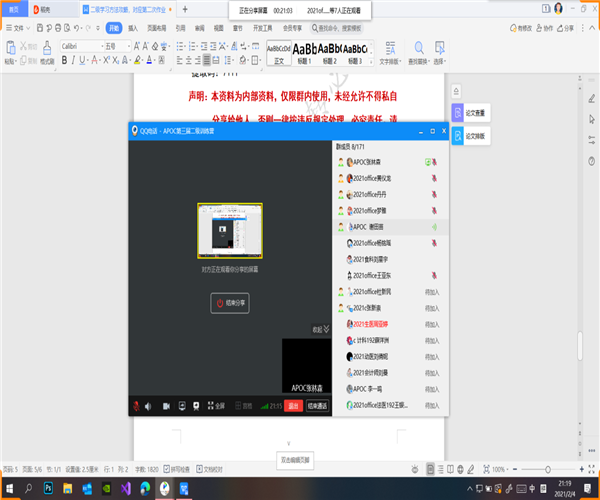Click the red 退出 button
This screenshot has width=600, height=500.
[293, 406]
